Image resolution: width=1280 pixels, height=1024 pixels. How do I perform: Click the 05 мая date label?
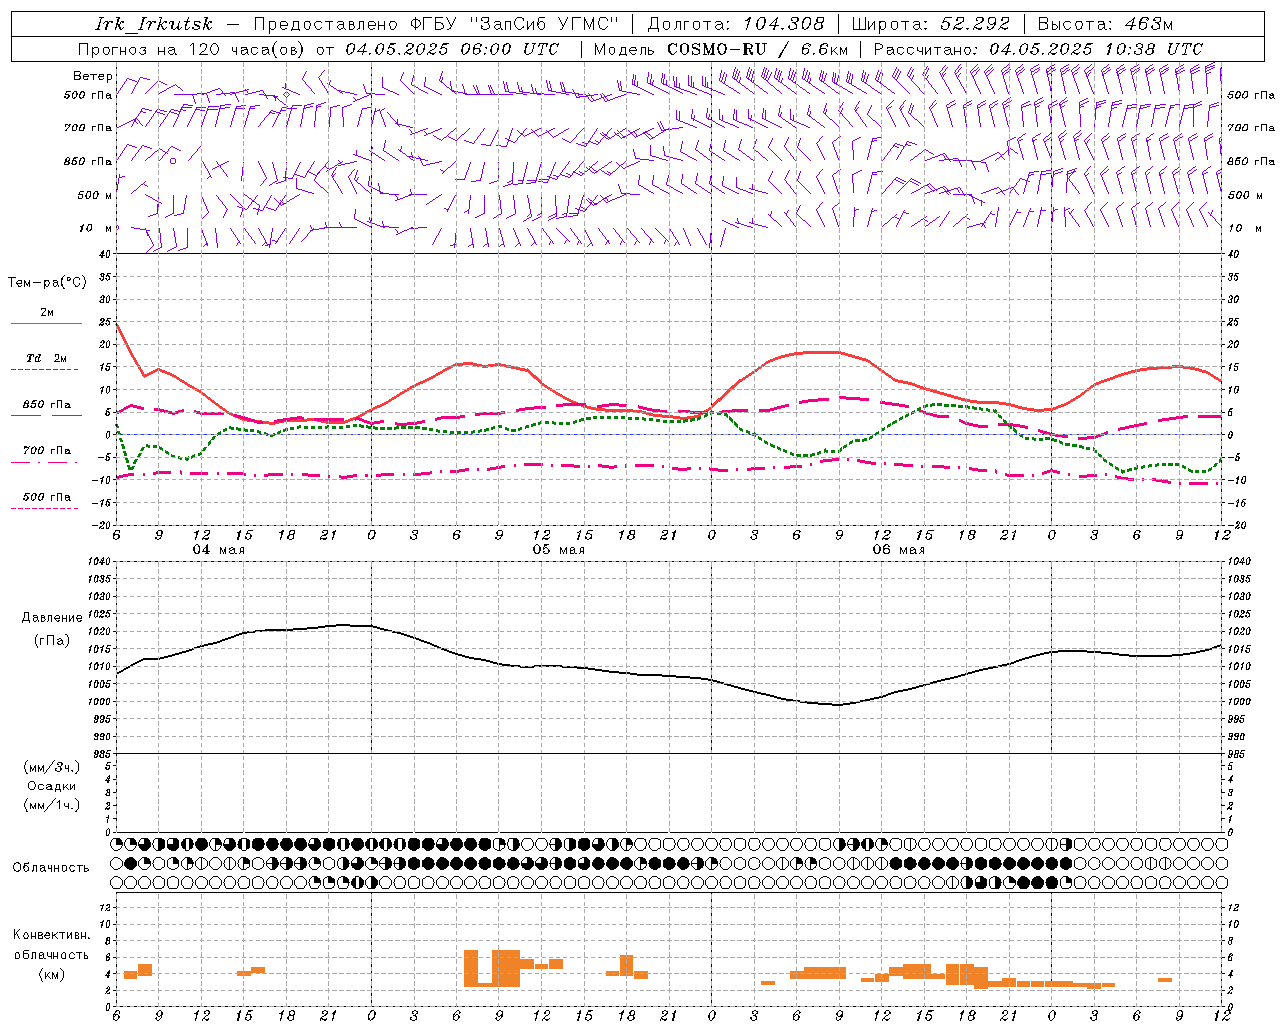point(559,550)
